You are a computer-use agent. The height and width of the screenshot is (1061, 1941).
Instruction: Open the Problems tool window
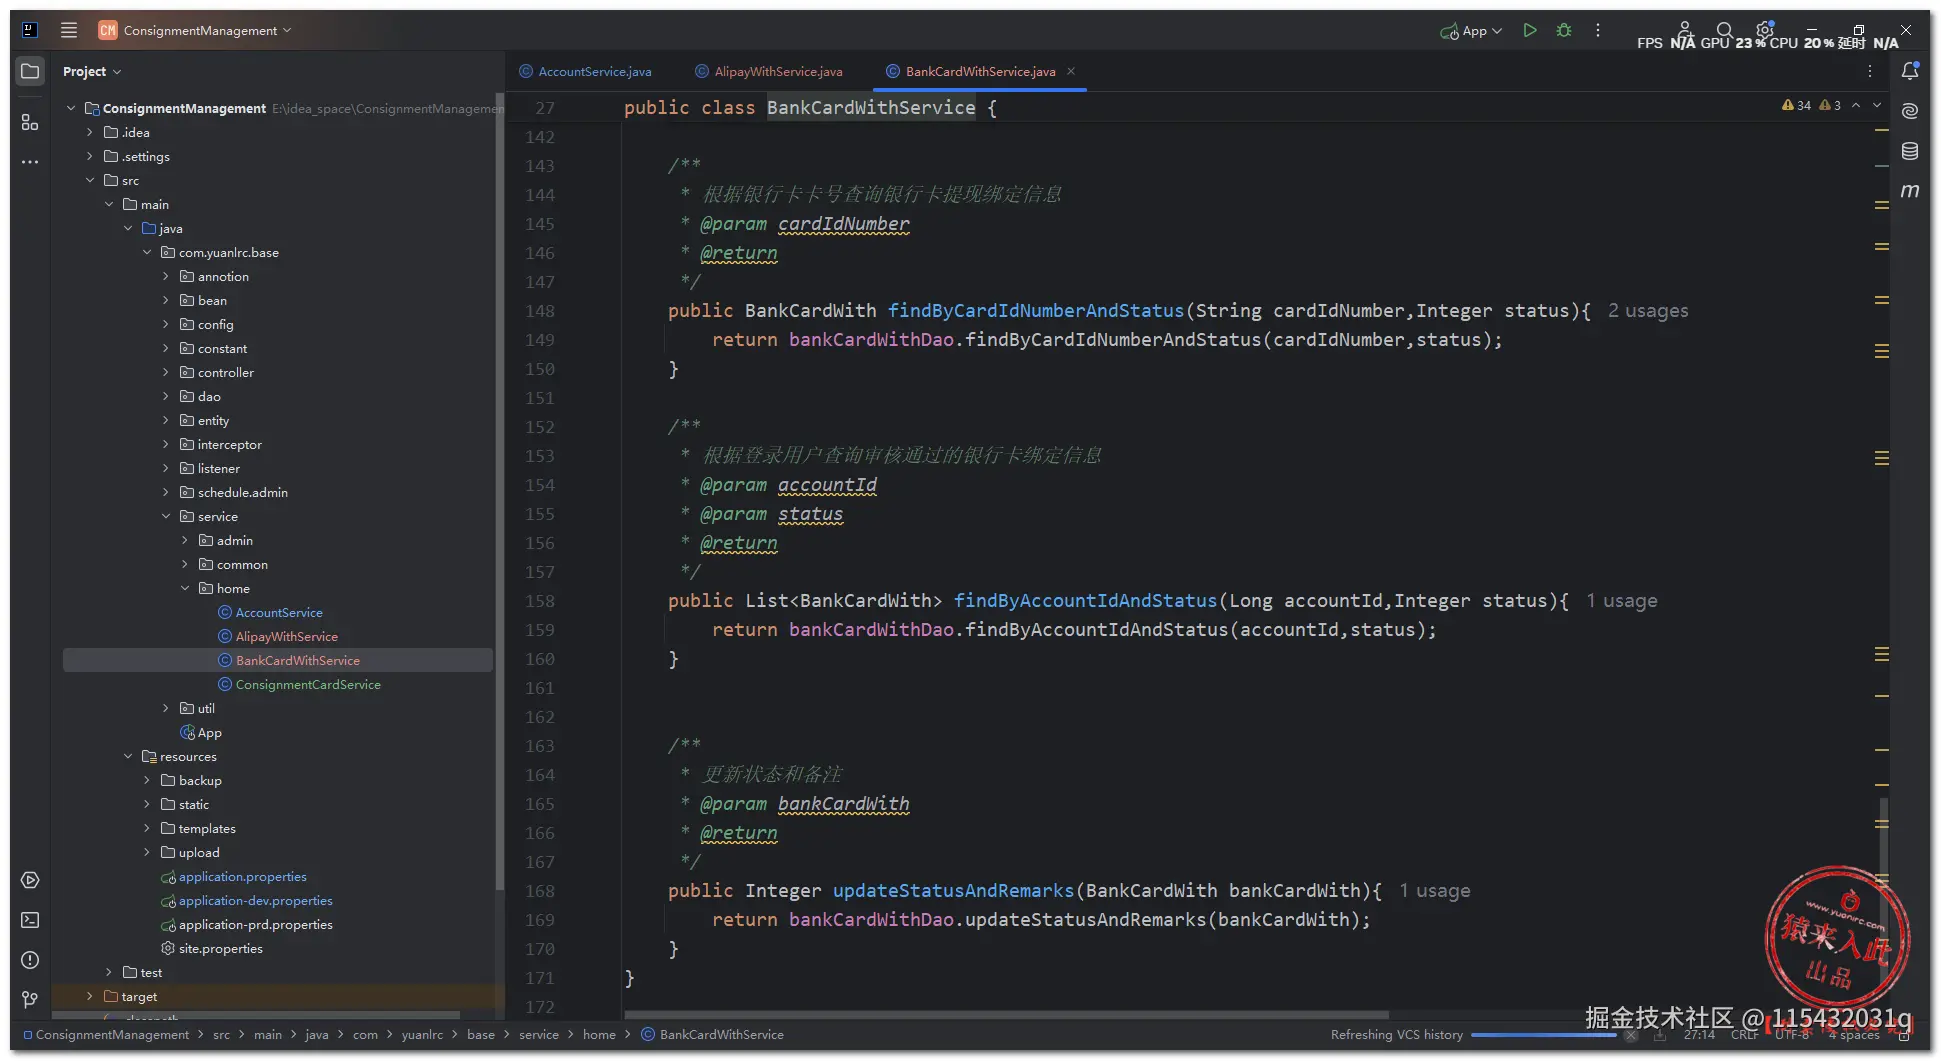(30, 960)
